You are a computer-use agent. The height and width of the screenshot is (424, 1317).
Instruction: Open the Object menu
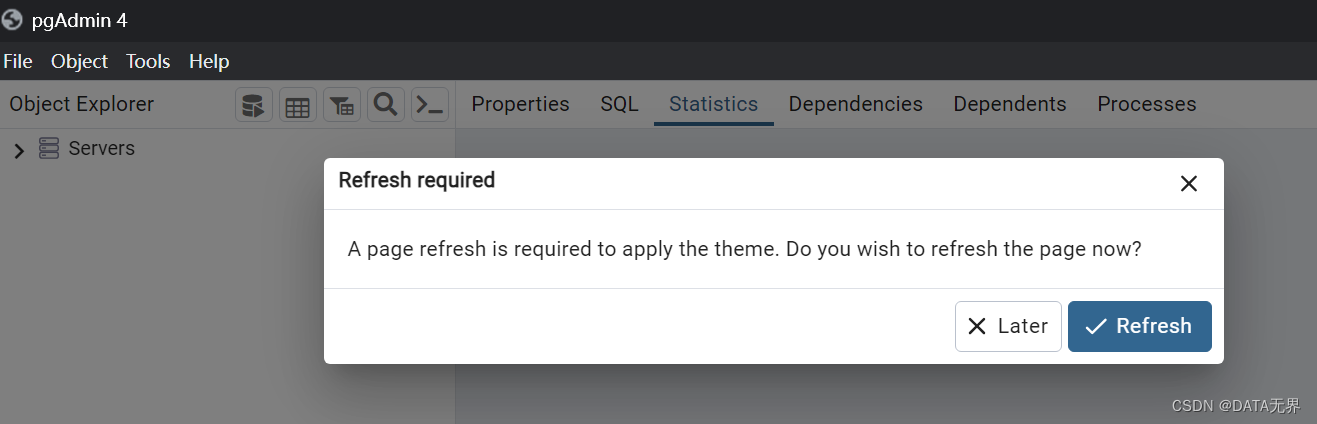[x=79, y=62]
